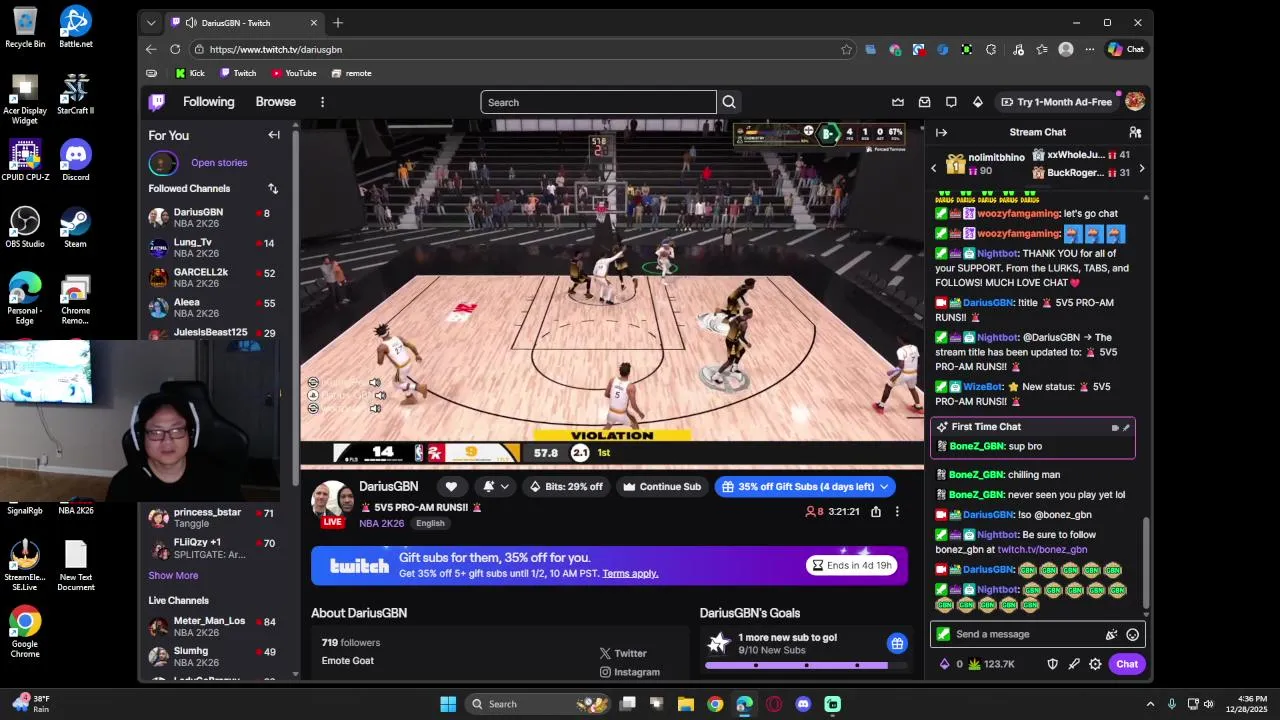Open remote bookmark
The width and height of the screenshot is (1280, 720).
[x=351, y=73]
